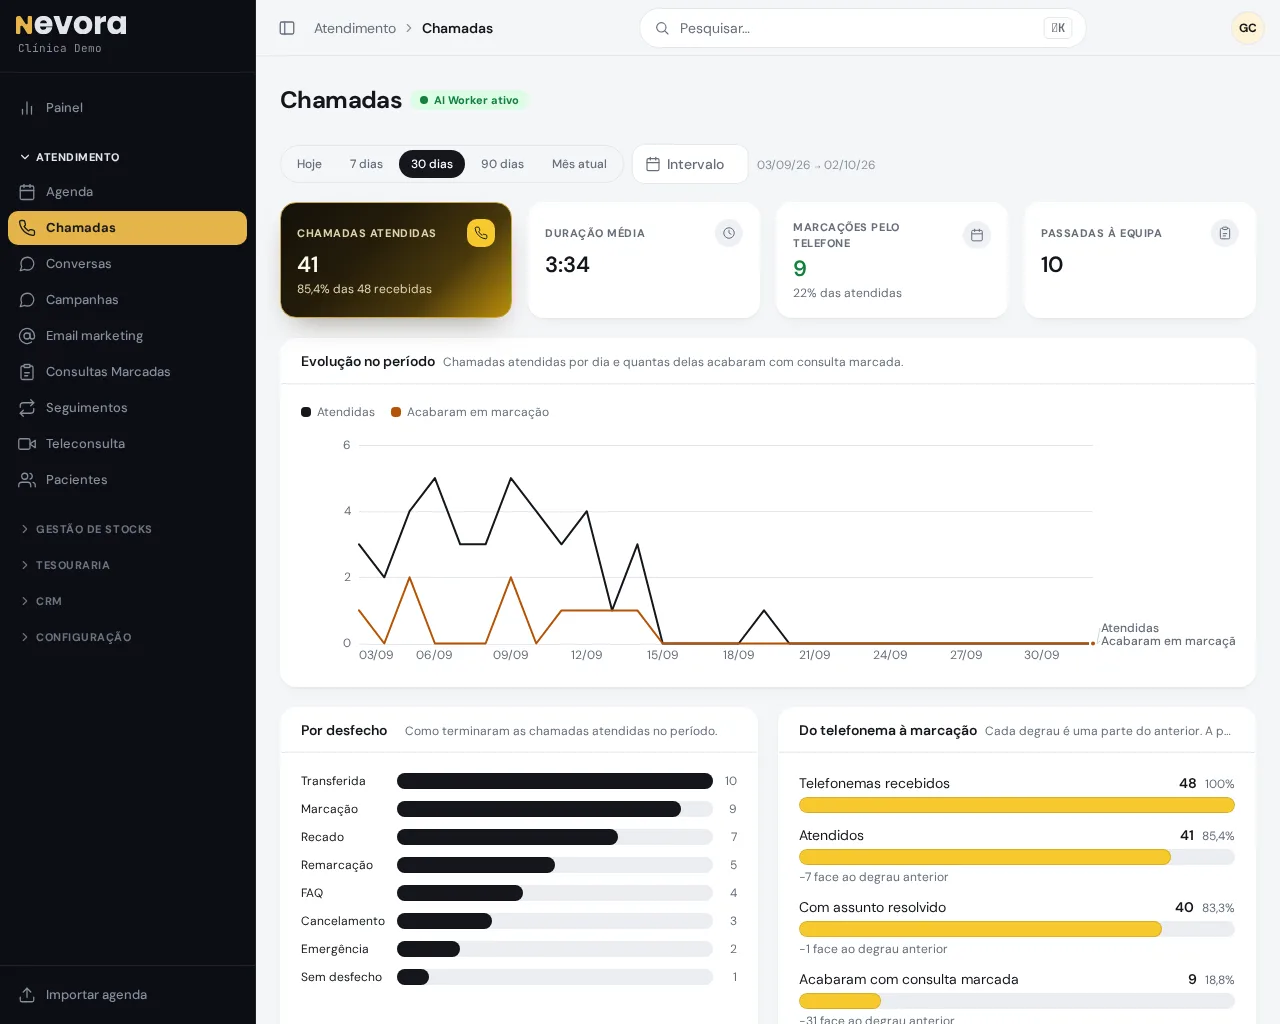Select the Mês atual tab
Image resolution: width=1280 pixels, height=1024 pixels.
579,164
